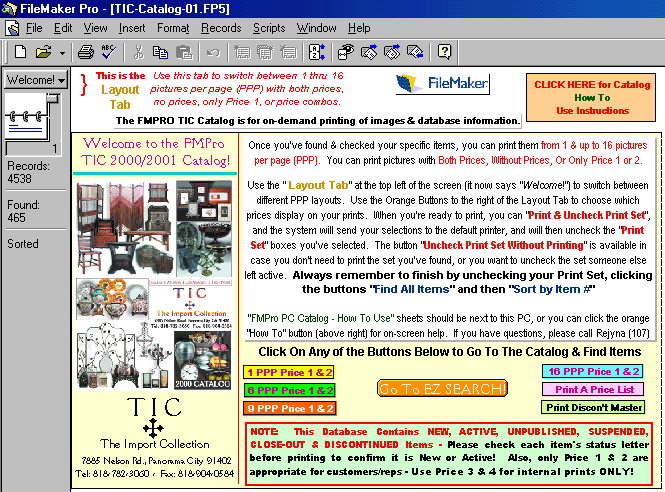
Task: Flip the book icon to next record
Action: (x=25, y=127)
